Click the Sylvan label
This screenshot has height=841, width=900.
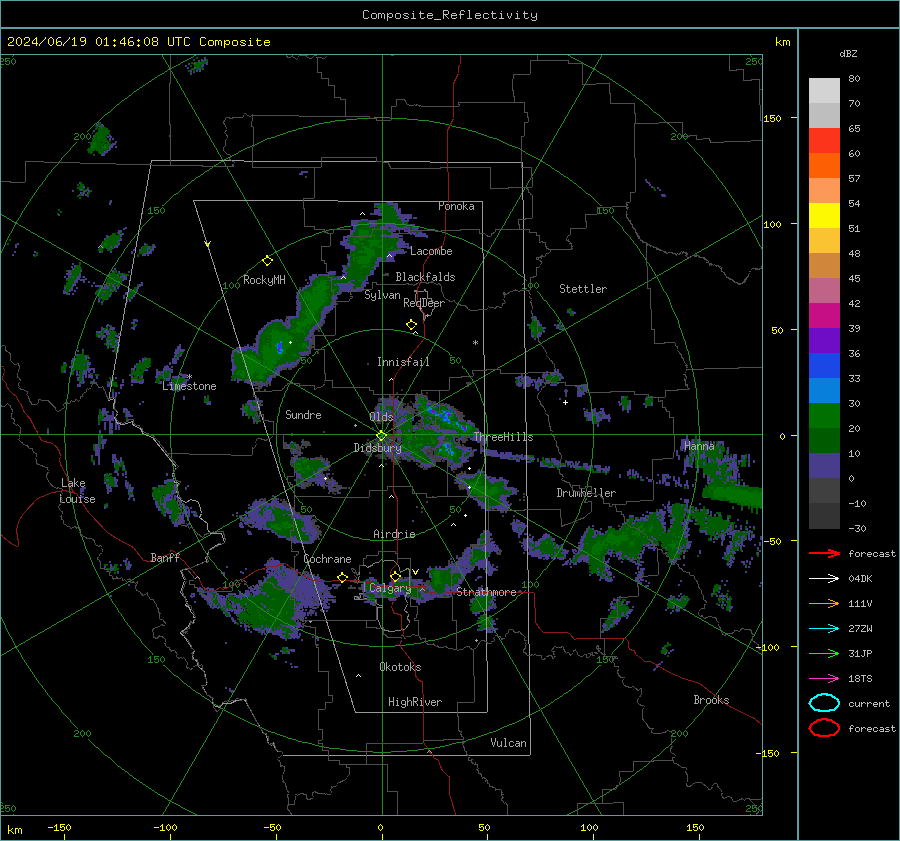point(382,295)
